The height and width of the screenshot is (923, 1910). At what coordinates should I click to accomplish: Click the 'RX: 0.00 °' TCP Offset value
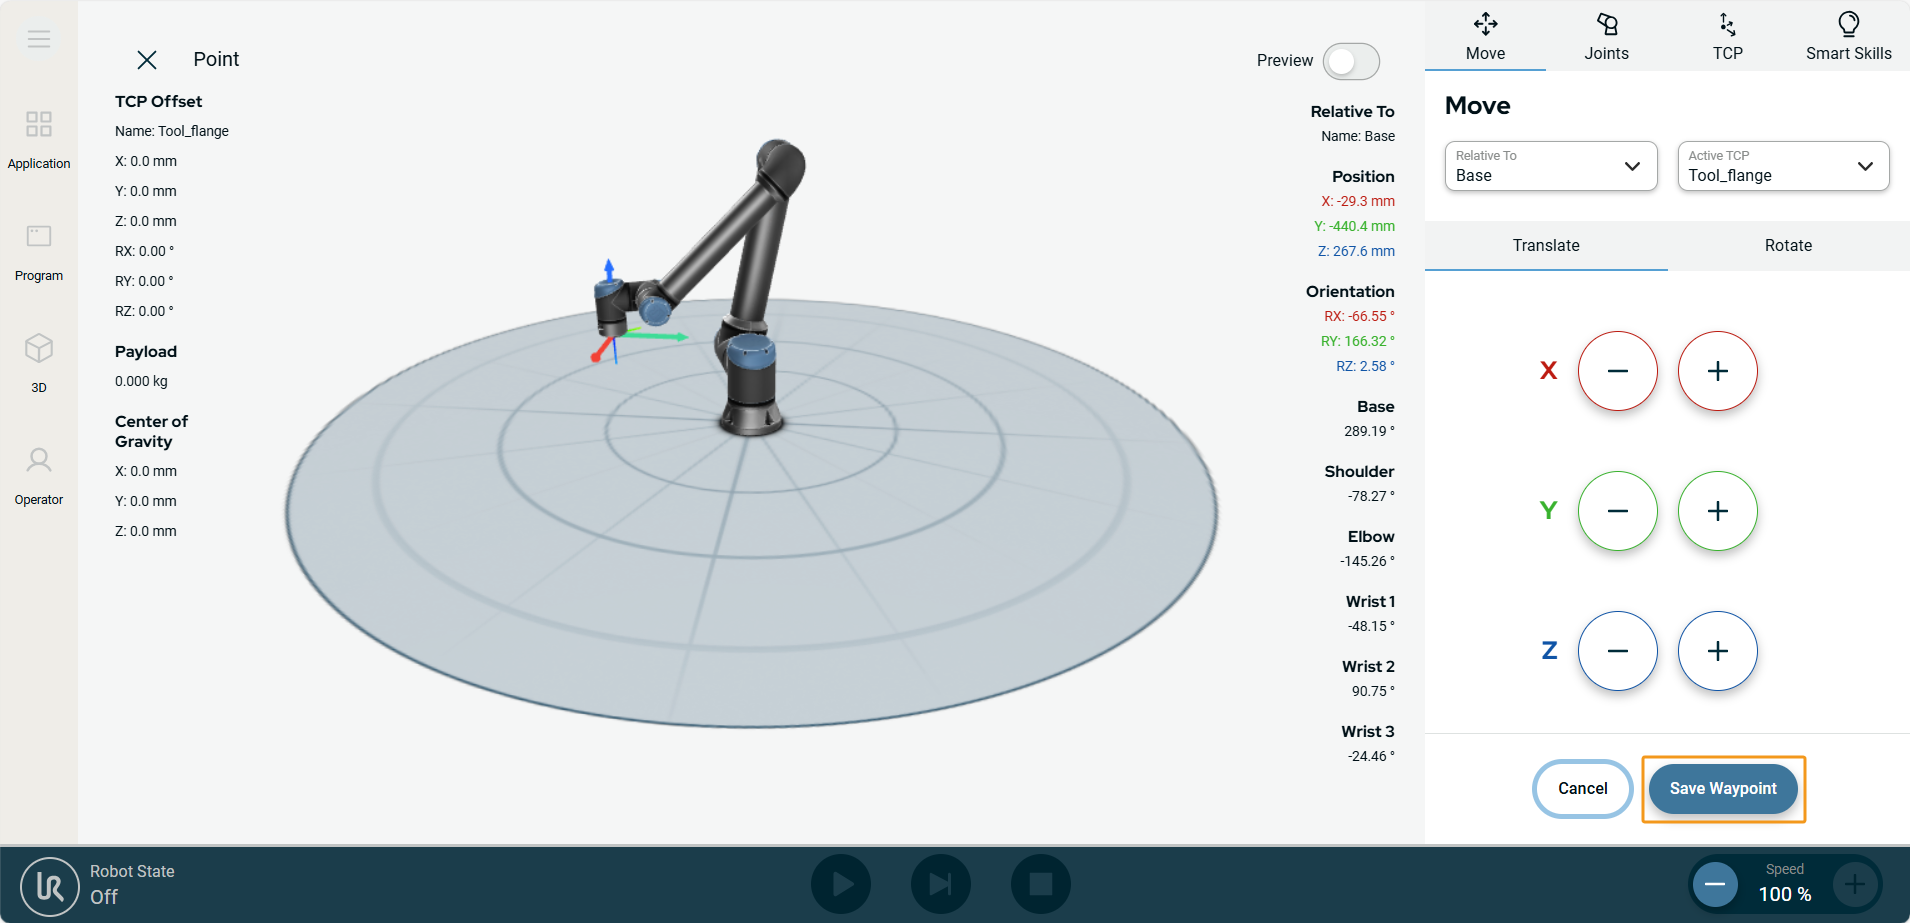click(144, 251)
